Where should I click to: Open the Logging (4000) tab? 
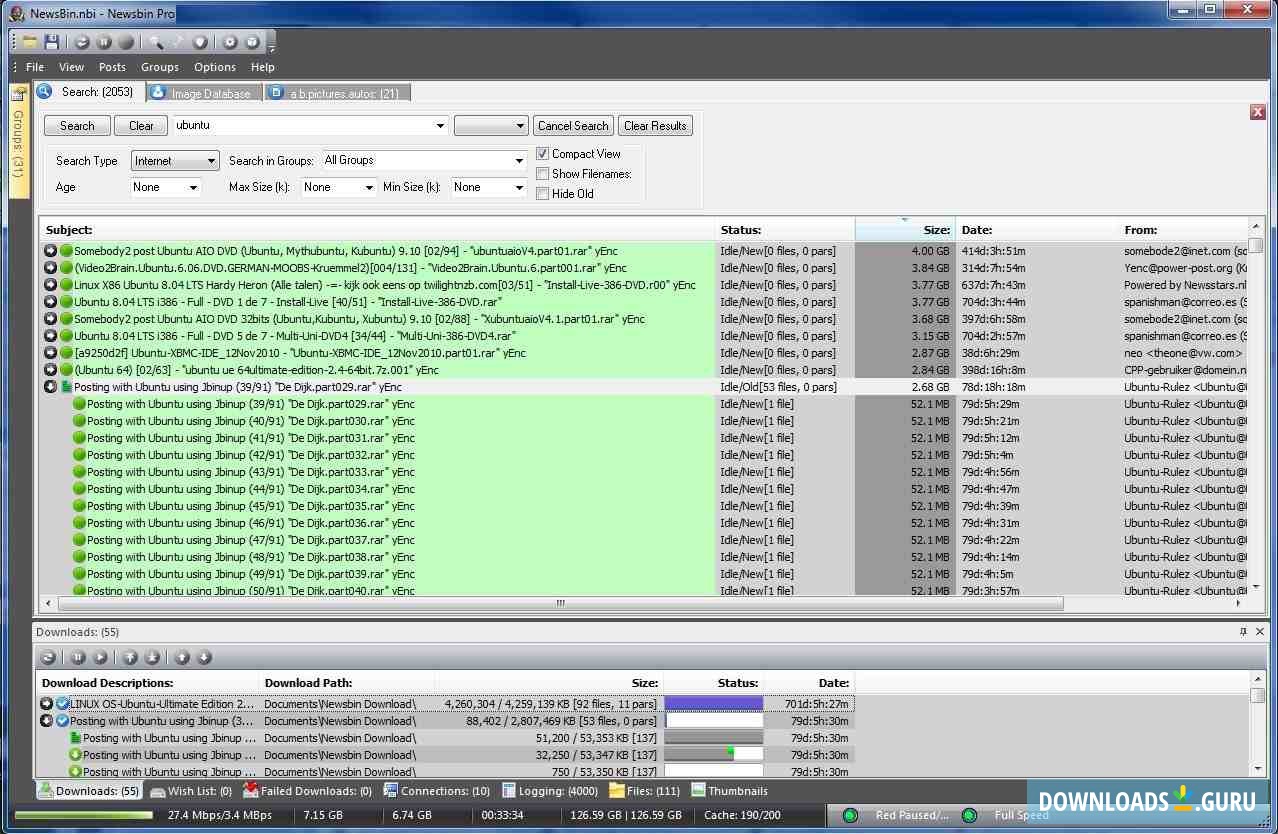[550, 791]
